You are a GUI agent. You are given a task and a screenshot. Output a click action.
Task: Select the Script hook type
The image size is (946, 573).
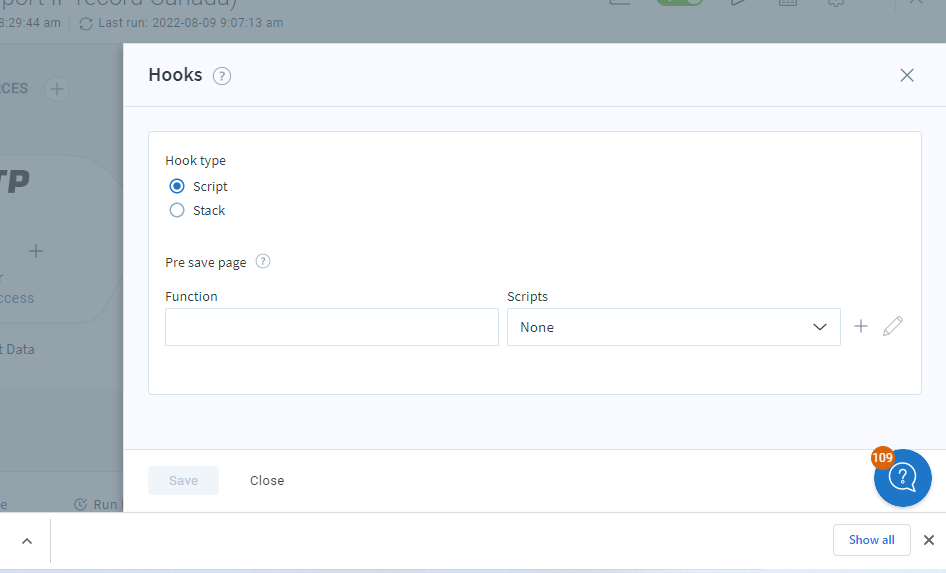(177, 186)
